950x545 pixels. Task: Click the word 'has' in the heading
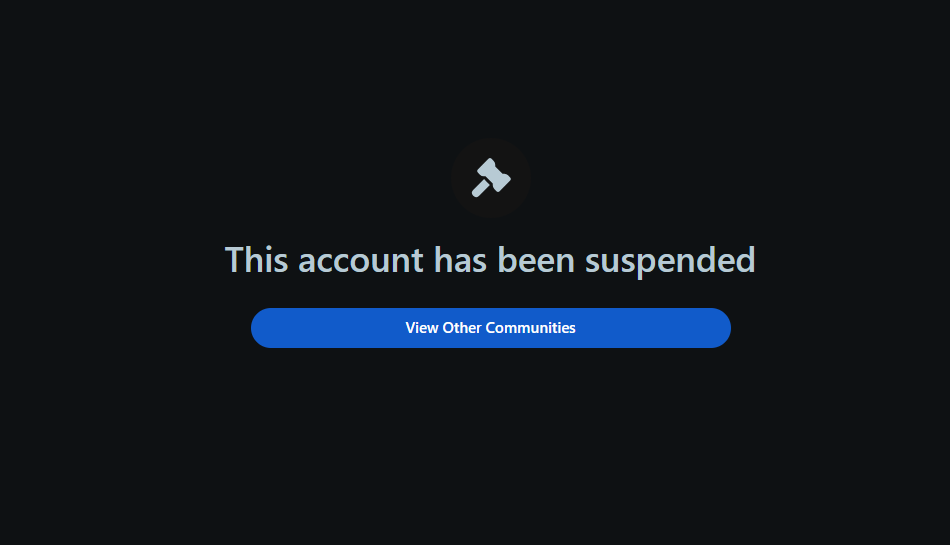[460, 260]
